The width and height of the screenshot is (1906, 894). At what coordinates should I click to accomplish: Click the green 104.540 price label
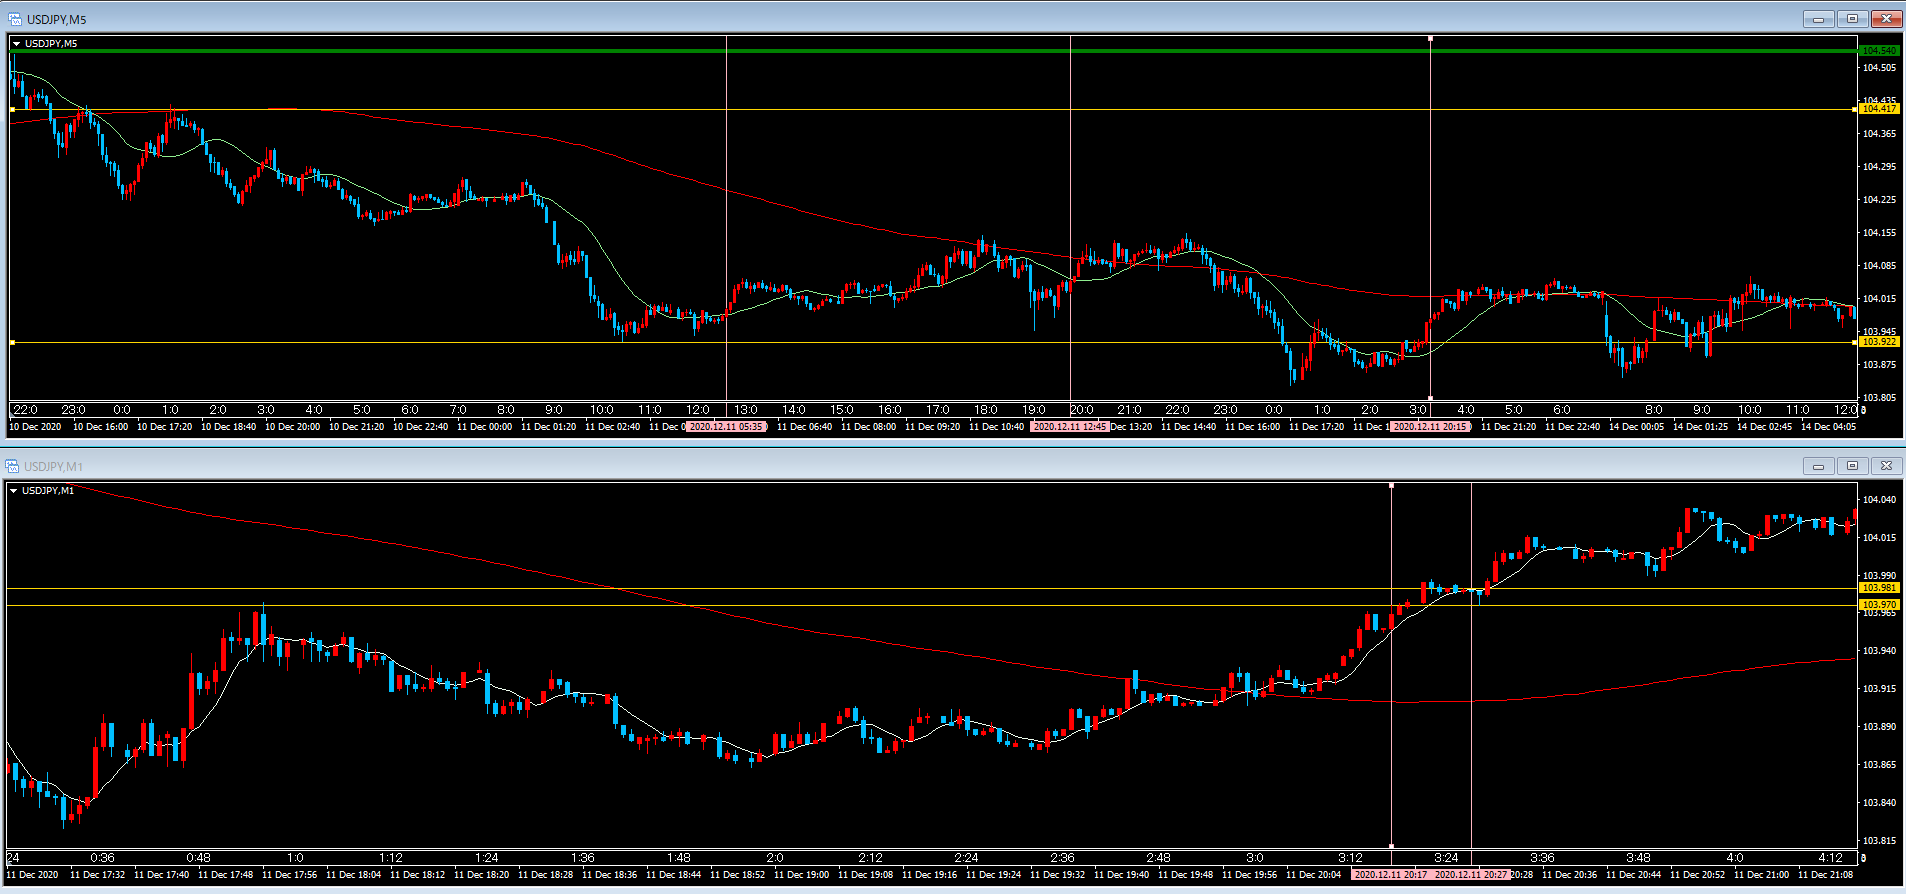tap(1879, 50)
